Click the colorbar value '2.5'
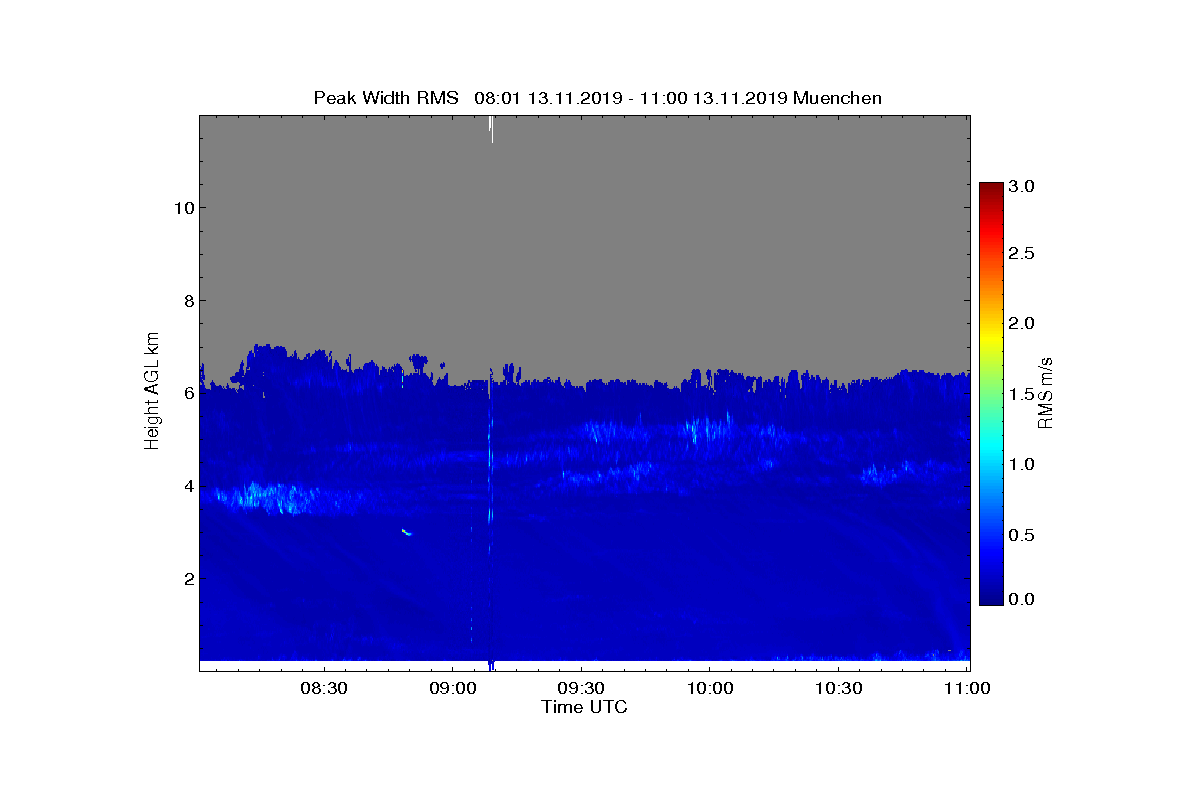 click(x=1023, y=254)
